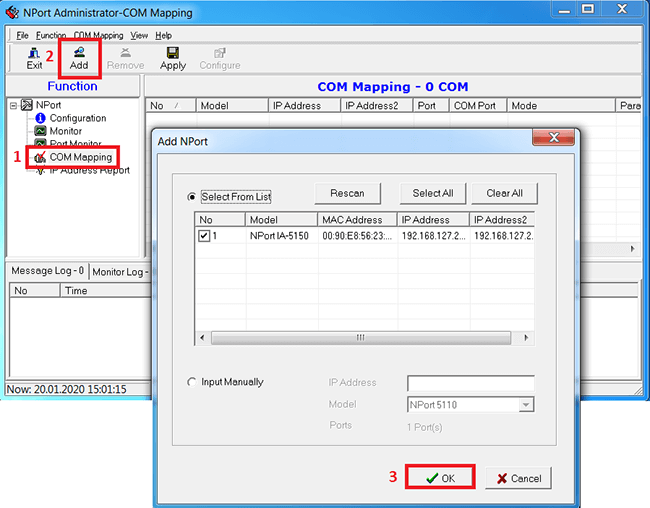Click the Clear All button
This screenshot has width=650, height=508.
click(x=504, y=193)
